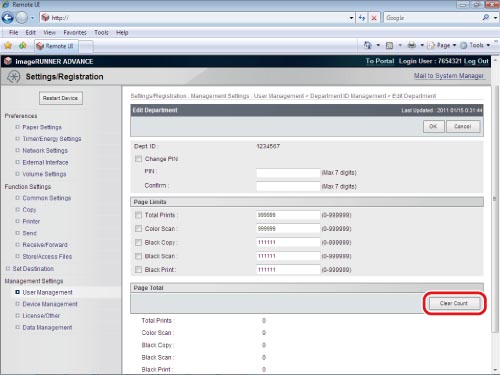Enable the Black Scan limit checkbox
500x375 pixels.
tap(138, 256)
